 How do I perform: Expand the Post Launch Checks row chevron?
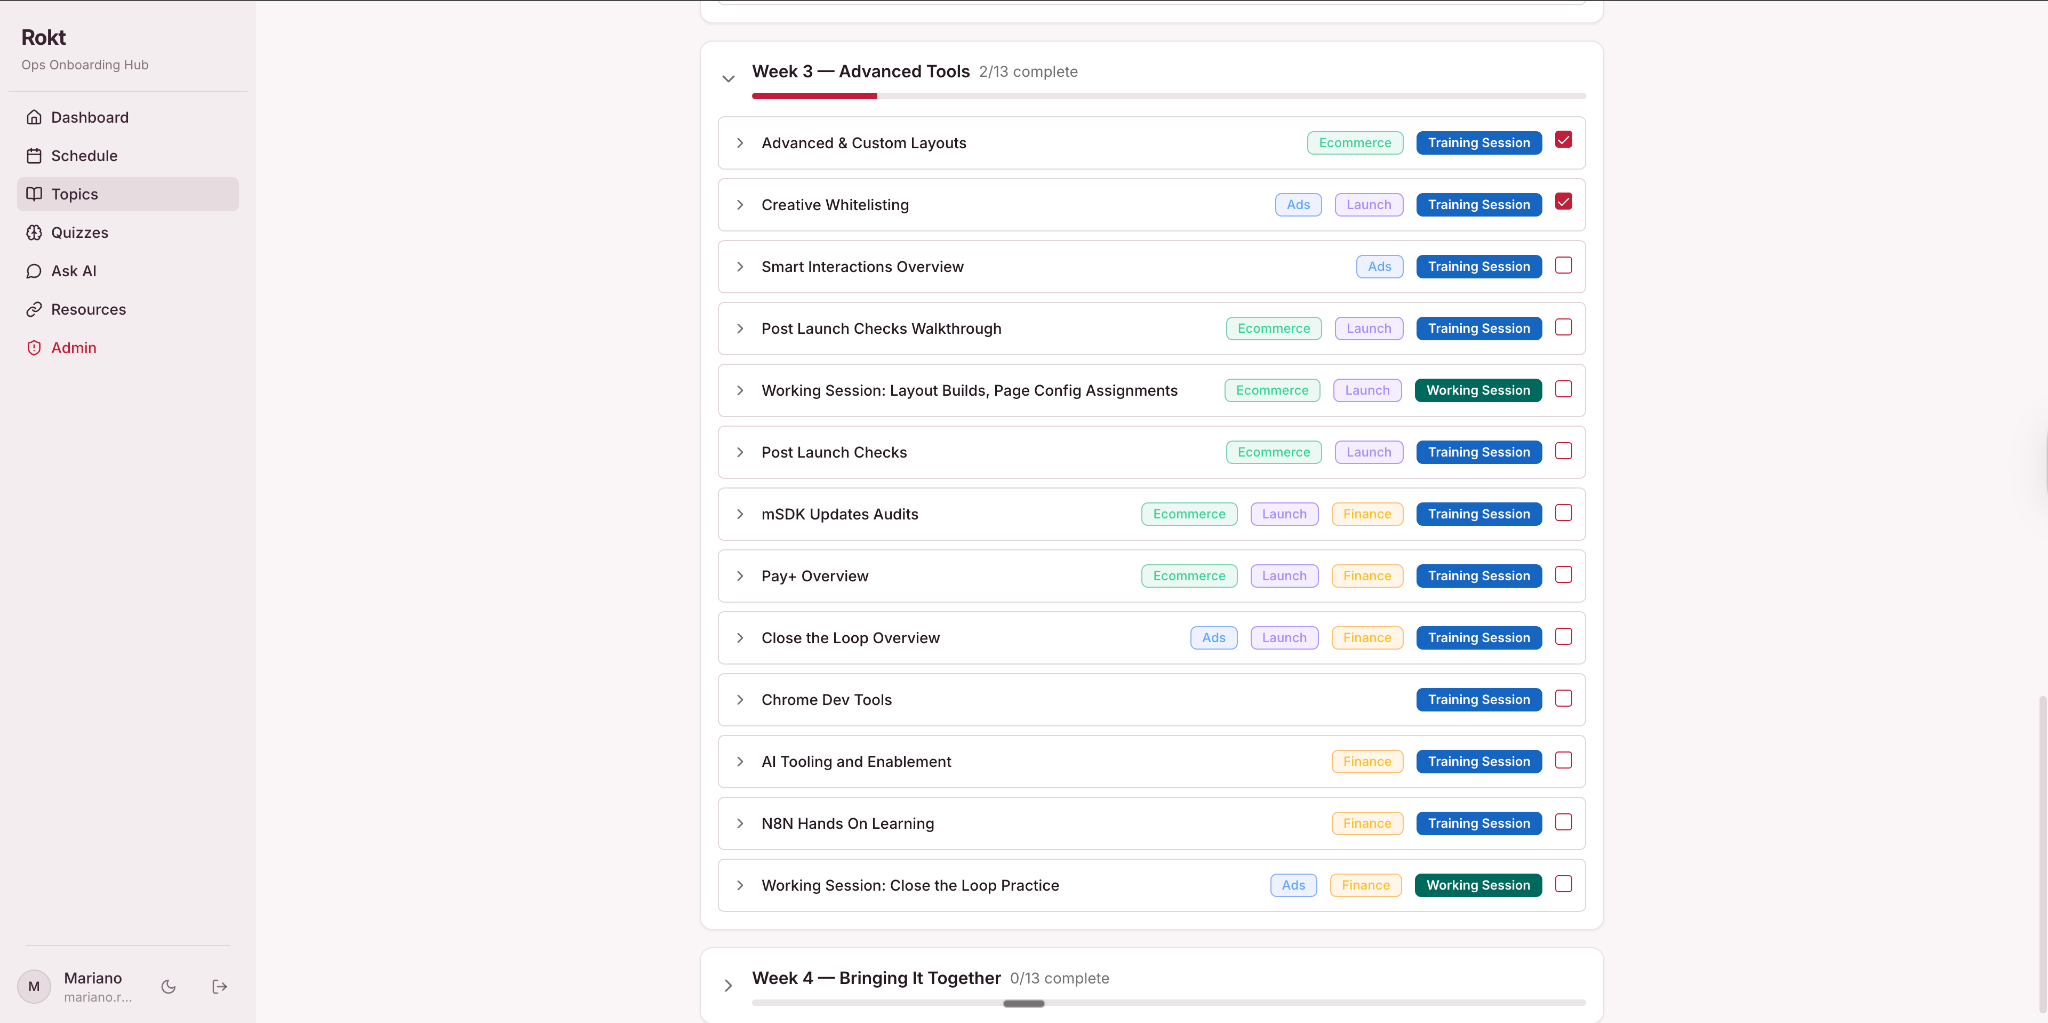[x=740, y=453]
